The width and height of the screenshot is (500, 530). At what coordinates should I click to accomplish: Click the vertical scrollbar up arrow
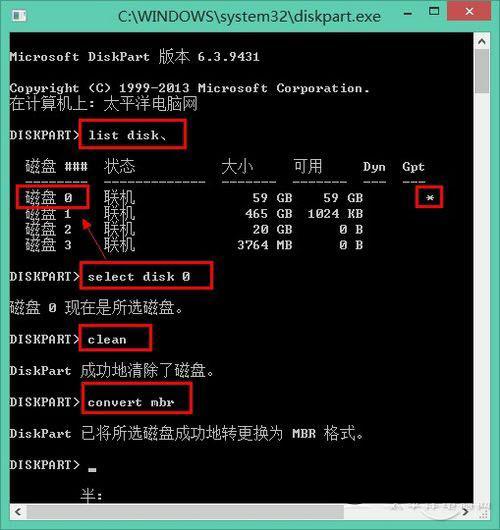(x=482, y=42)
